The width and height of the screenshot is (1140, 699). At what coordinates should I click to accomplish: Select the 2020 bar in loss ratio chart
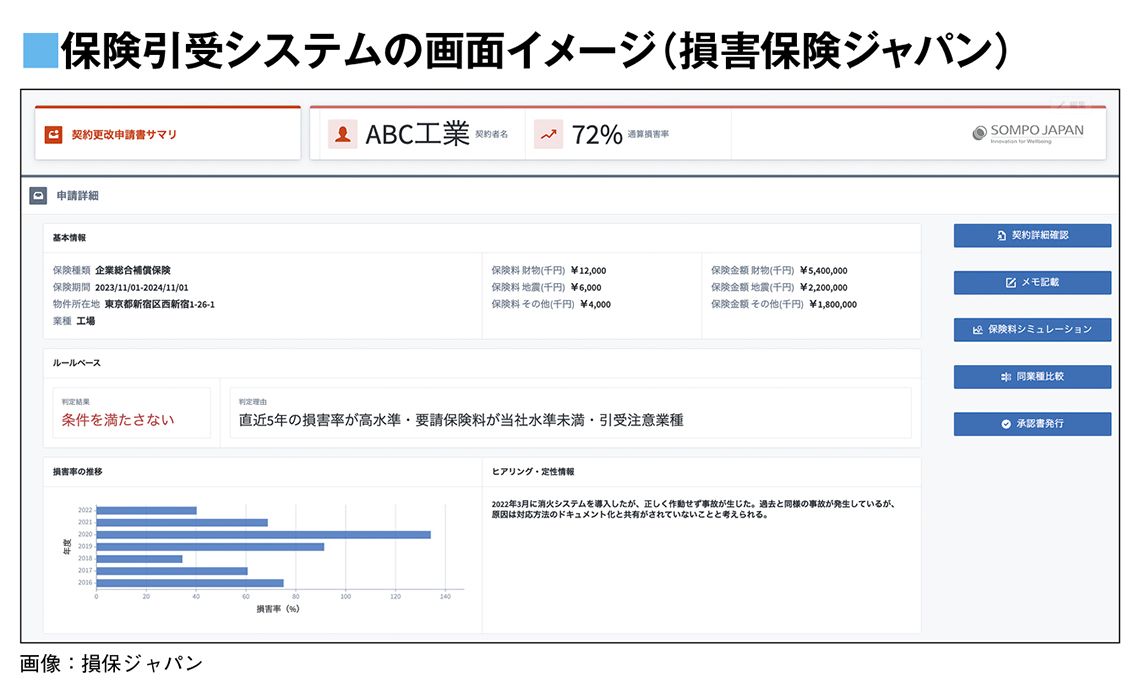point(263,534)
